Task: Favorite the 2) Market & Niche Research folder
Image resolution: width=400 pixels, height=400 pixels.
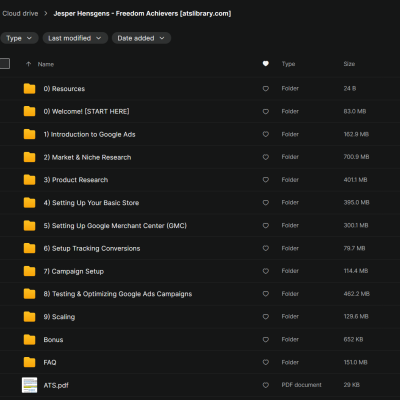Action: point(266,157)
